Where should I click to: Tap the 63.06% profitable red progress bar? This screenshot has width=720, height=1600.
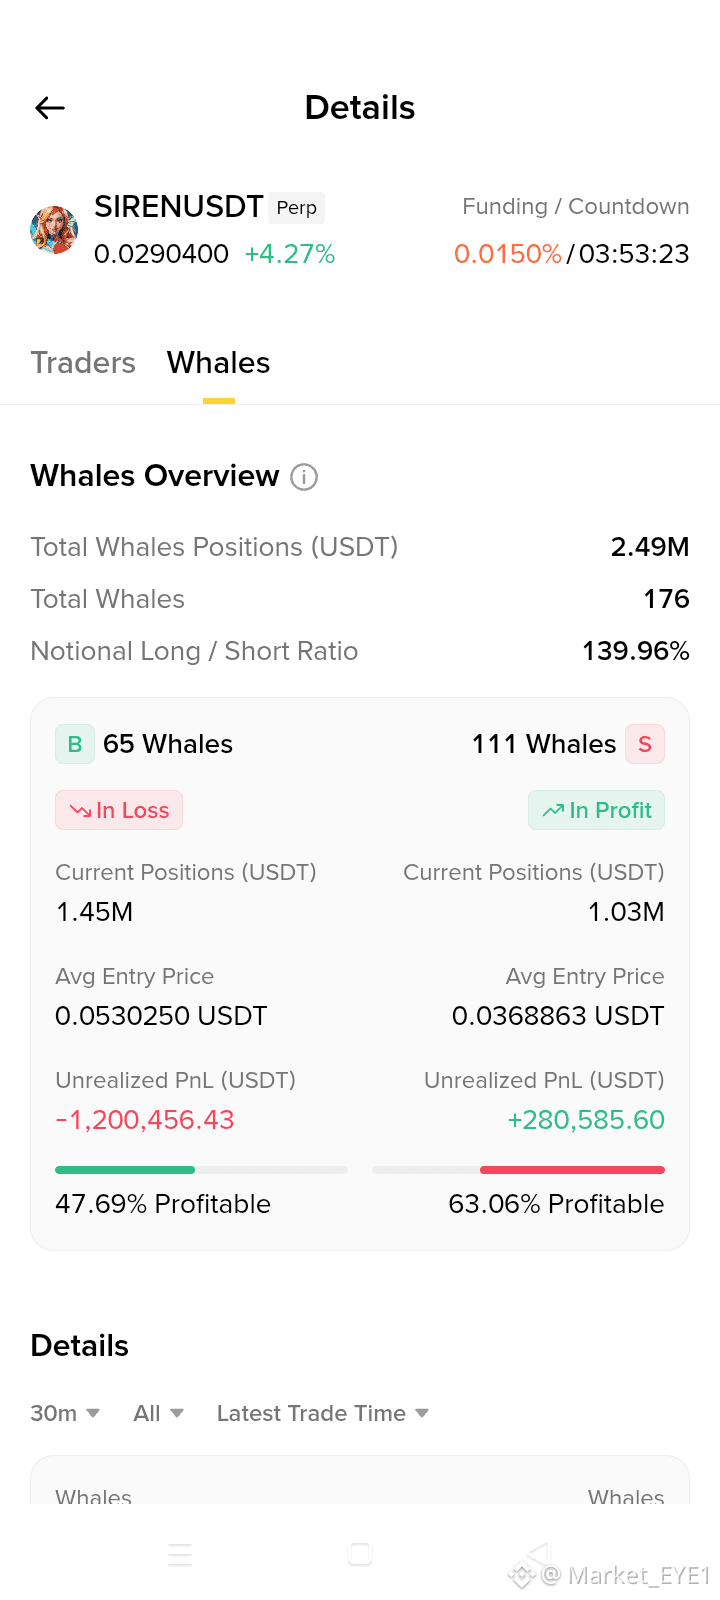518,1169
